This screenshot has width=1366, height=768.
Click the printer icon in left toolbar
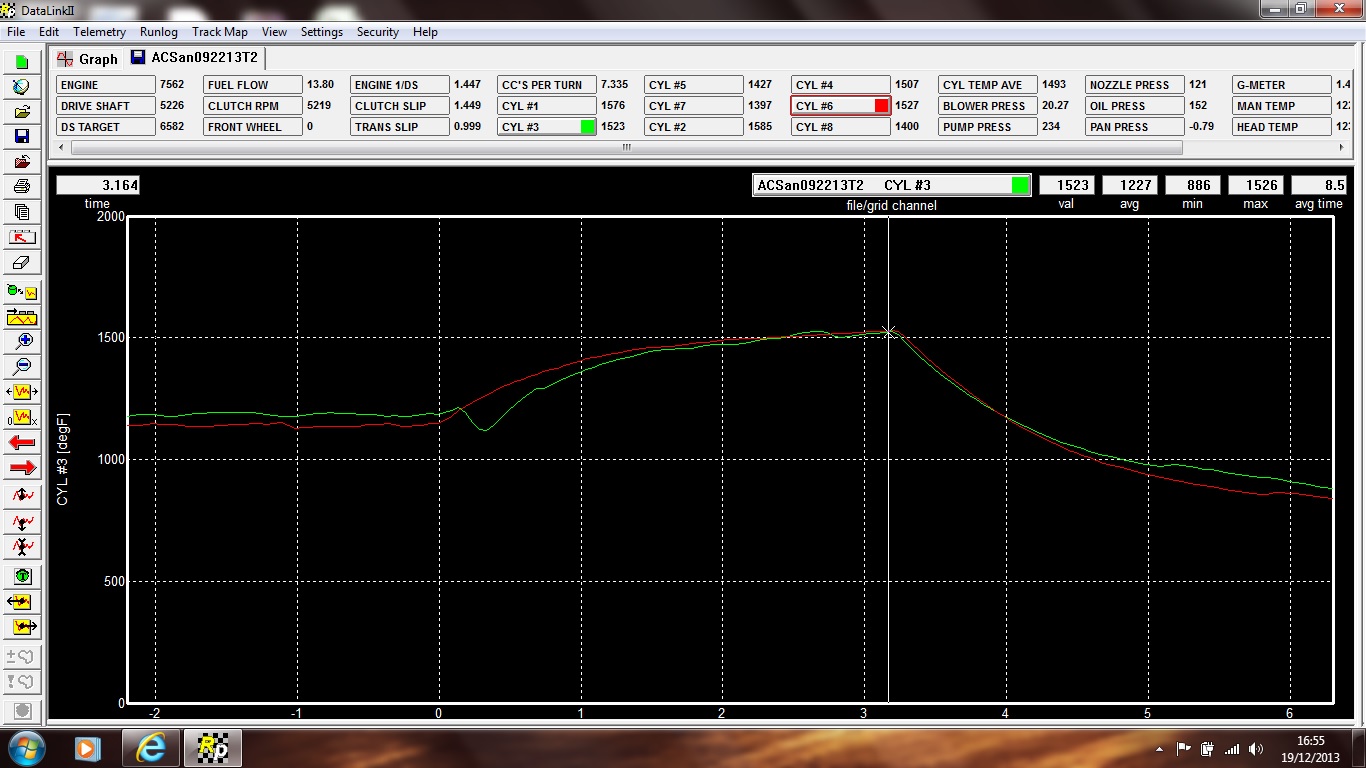[x=22, y=186]
